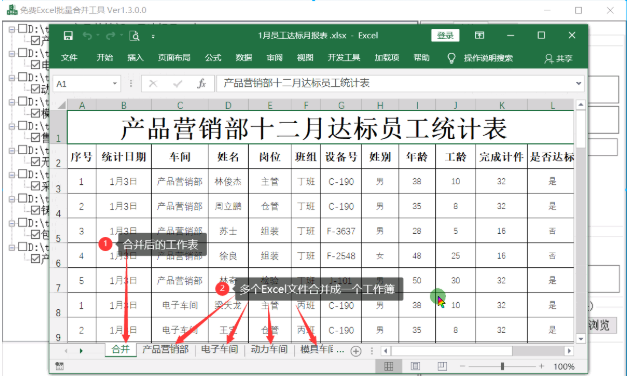Screen dimensions: 629x376
Task: Click the Save icon in Excel title bar
Action: [68, 36]
